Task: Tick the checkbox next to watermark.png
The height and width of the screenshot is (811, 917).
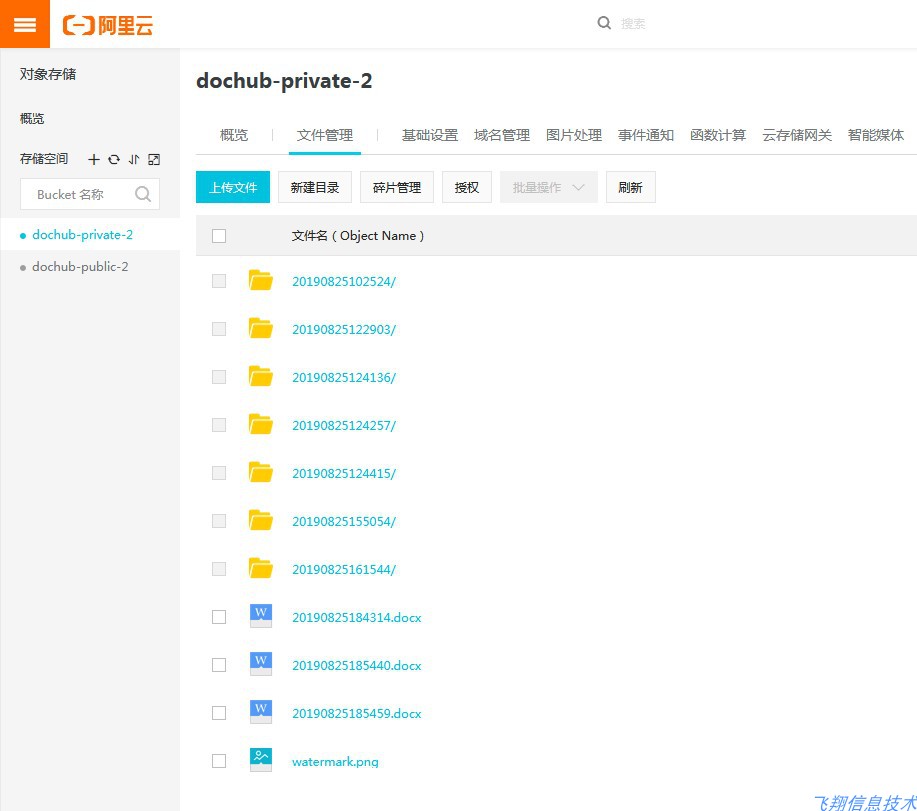Action: (x=218, y=760)
